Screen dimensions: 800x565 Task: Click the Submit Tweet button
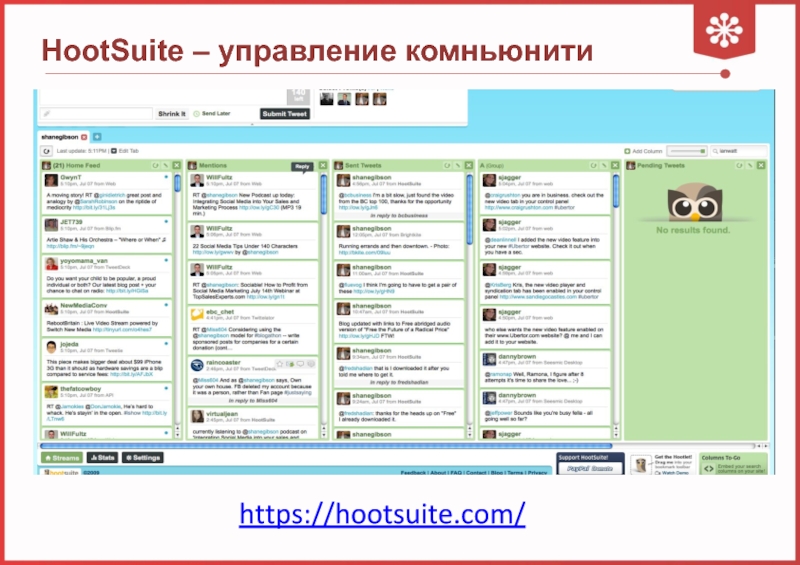(x=286, y=114)
